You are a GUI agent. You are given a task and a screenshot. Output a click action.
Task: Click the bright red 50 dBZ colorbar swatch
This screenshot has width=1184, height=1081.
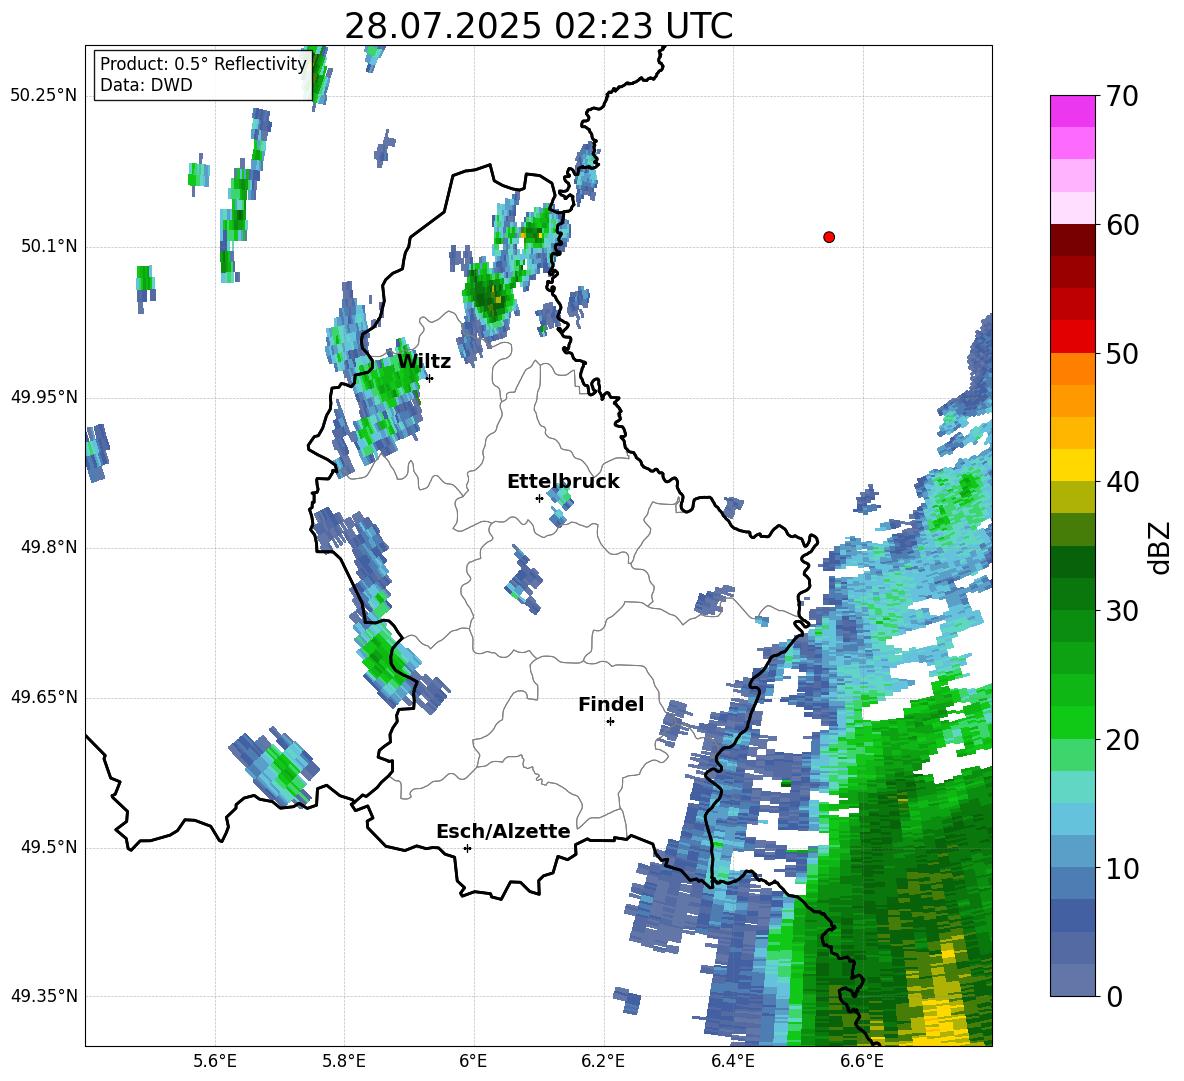click(1072, 337)
